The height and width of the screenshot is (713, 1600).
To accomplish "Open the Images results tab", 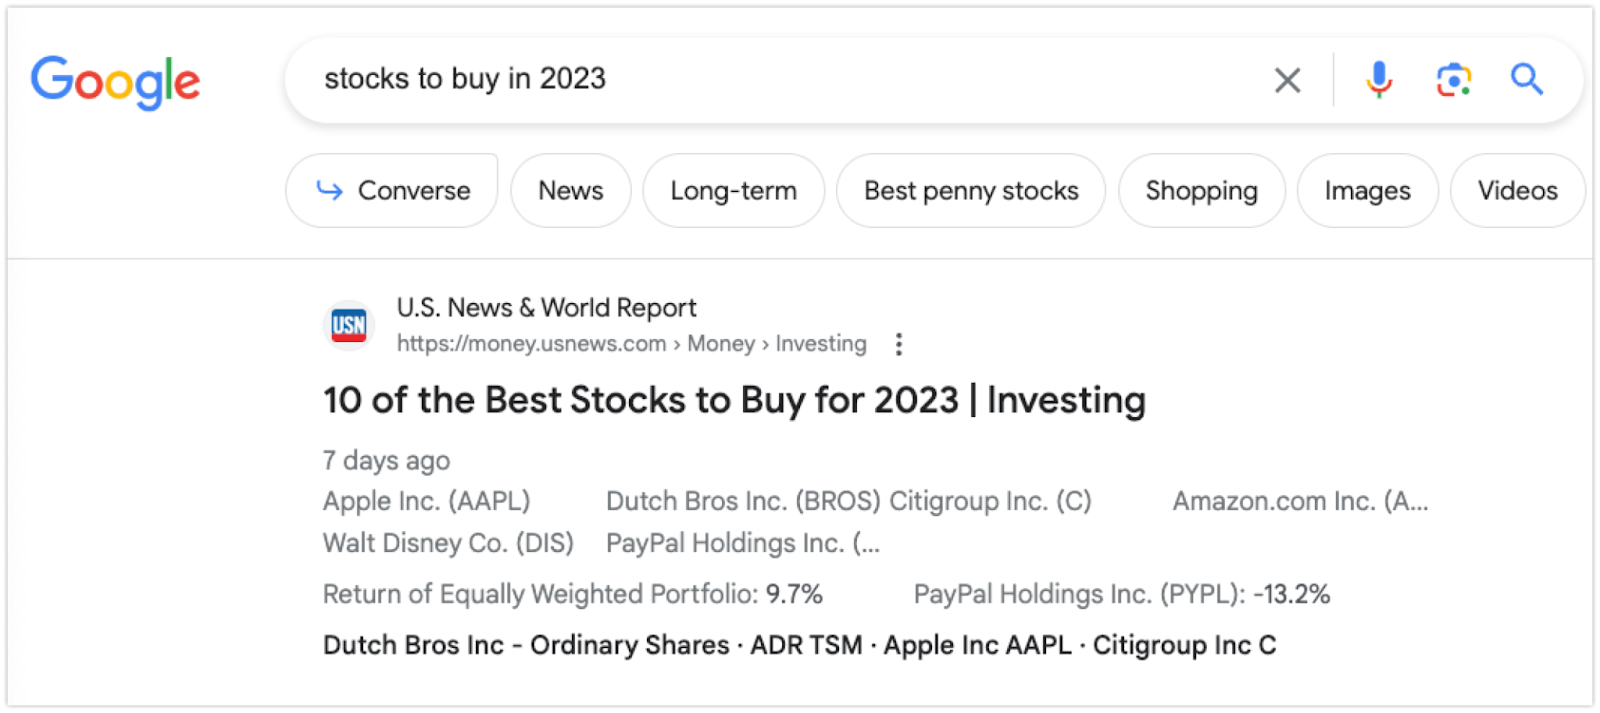I will [x=1367, y=190].
